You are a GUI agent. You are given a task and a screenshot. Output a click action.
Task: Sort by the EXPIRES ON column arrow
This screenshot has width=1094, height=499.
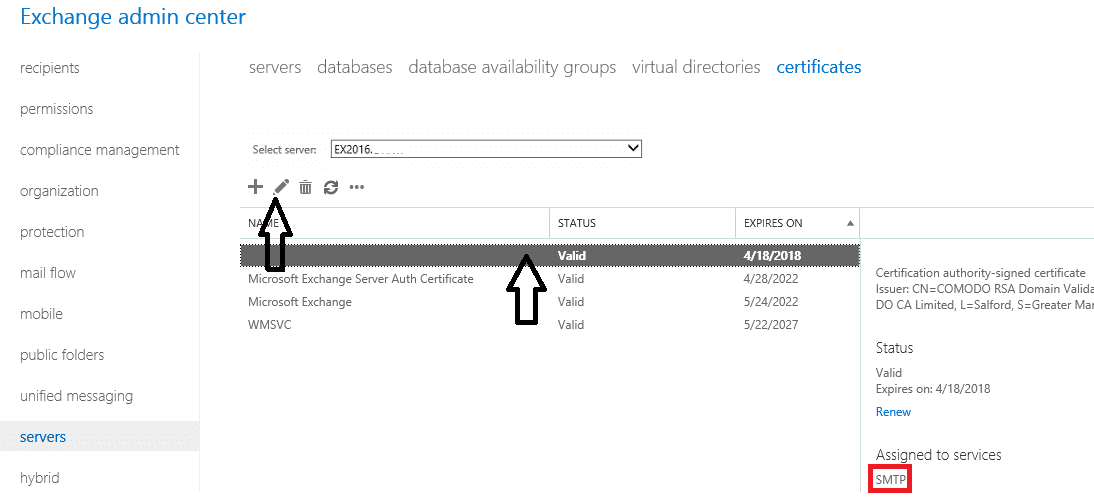[x=850, y=223]
